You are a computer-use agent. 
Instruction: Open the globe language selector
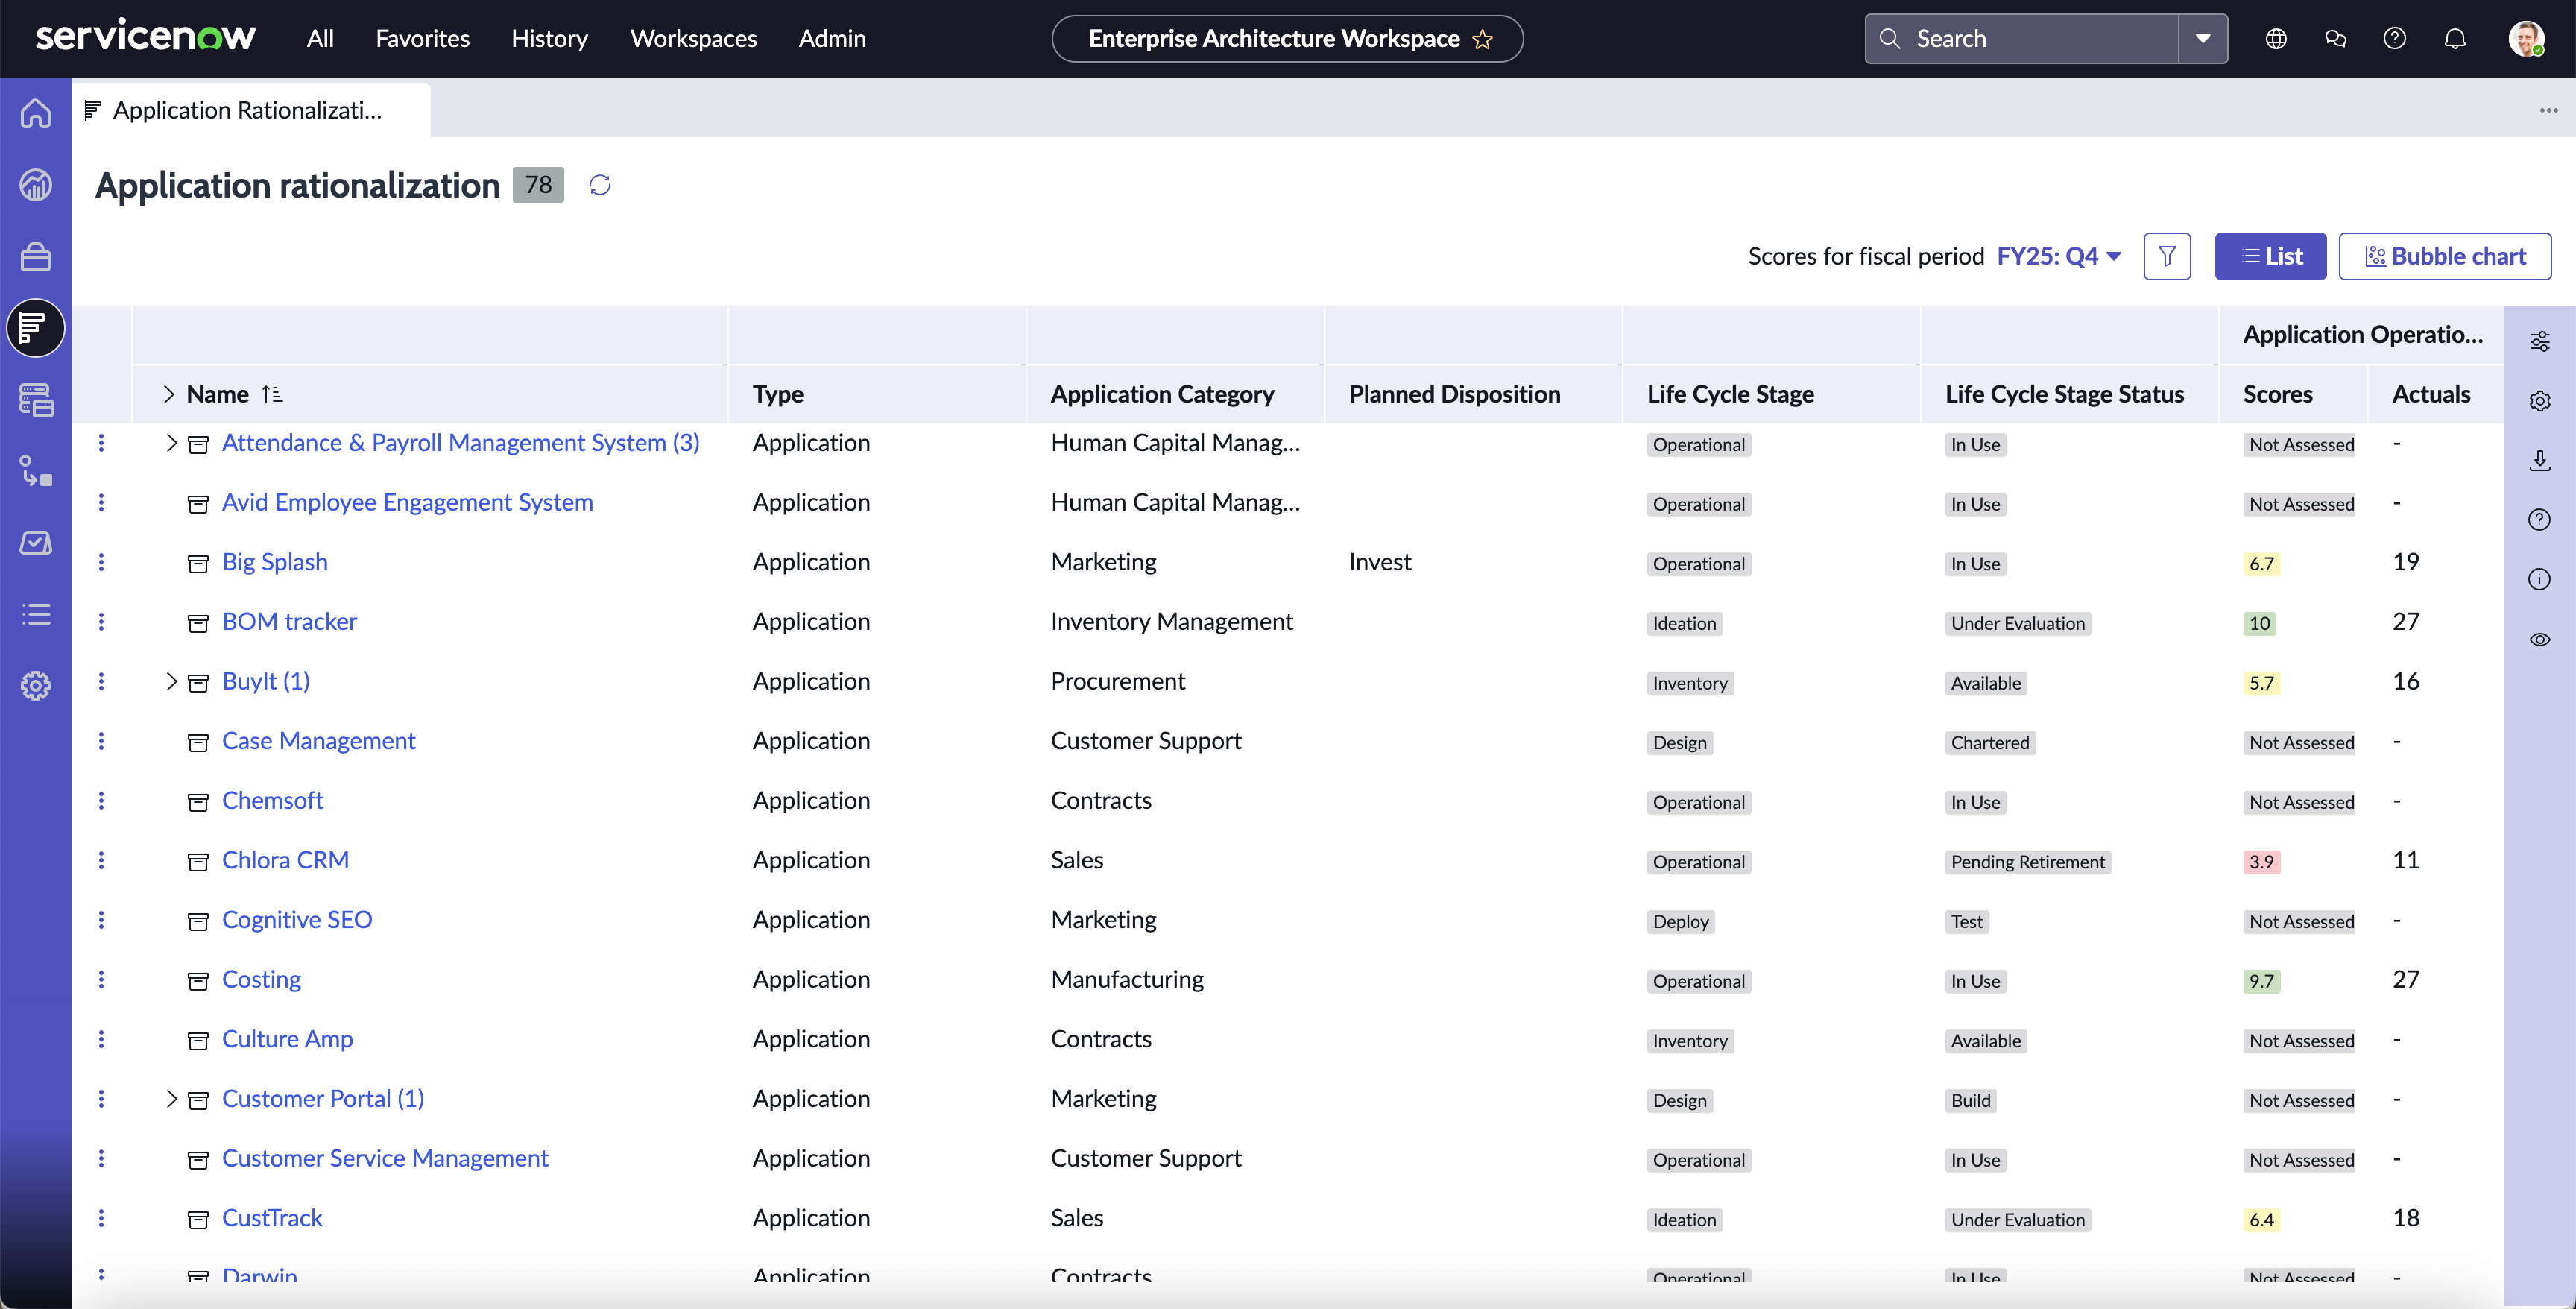(2276, 39)
